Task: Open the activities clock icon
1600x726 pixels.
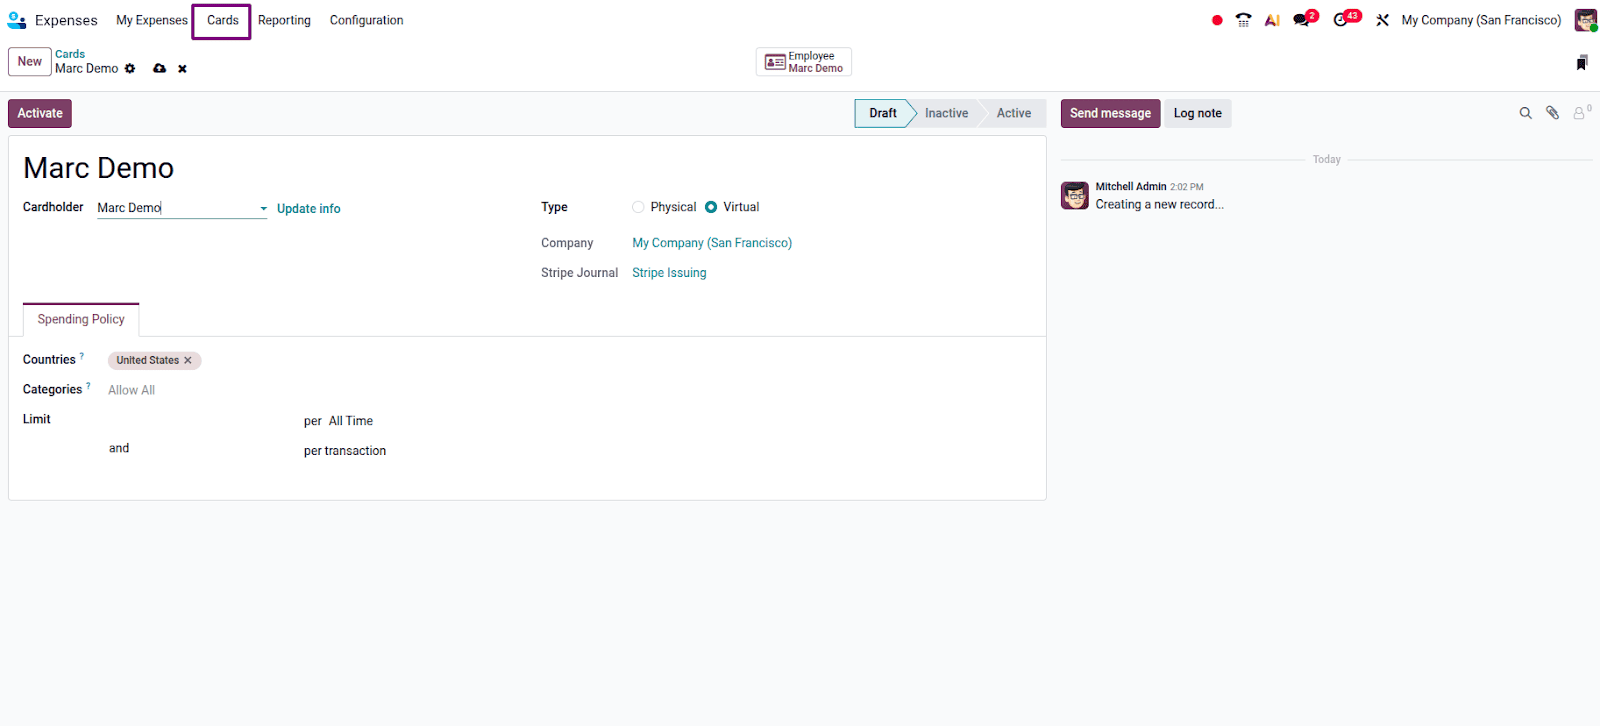Action: pyautogui.click(x=1341, y=20)
